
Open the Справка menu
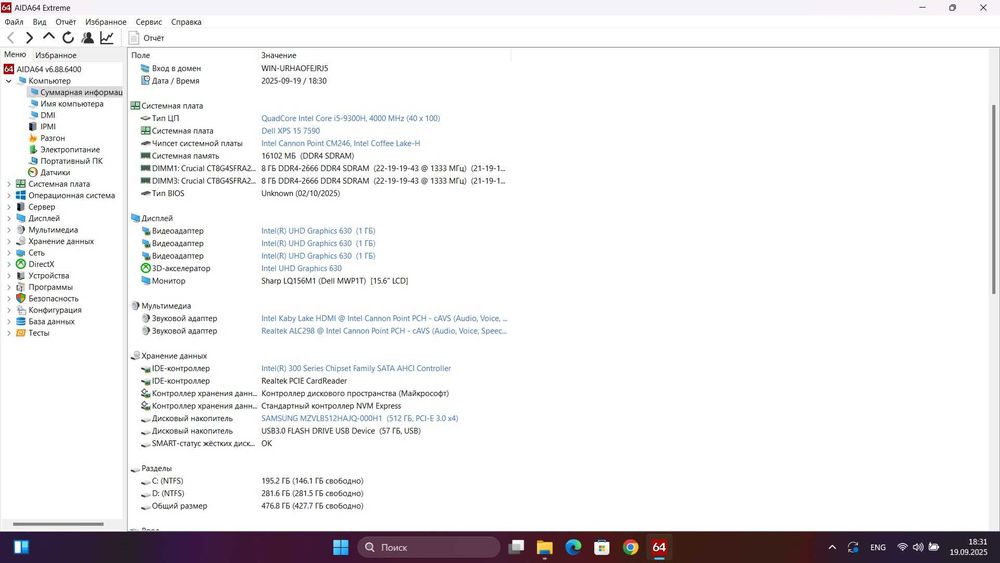tap(186, 22)
